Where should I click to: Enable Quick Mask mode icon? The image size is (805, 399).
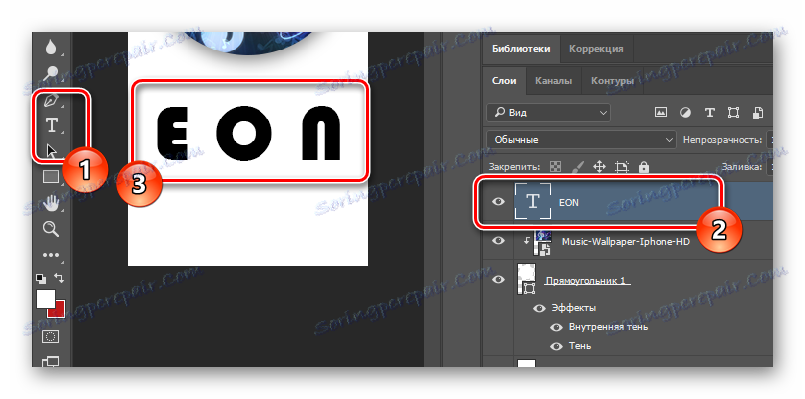(x=51, y=336)
